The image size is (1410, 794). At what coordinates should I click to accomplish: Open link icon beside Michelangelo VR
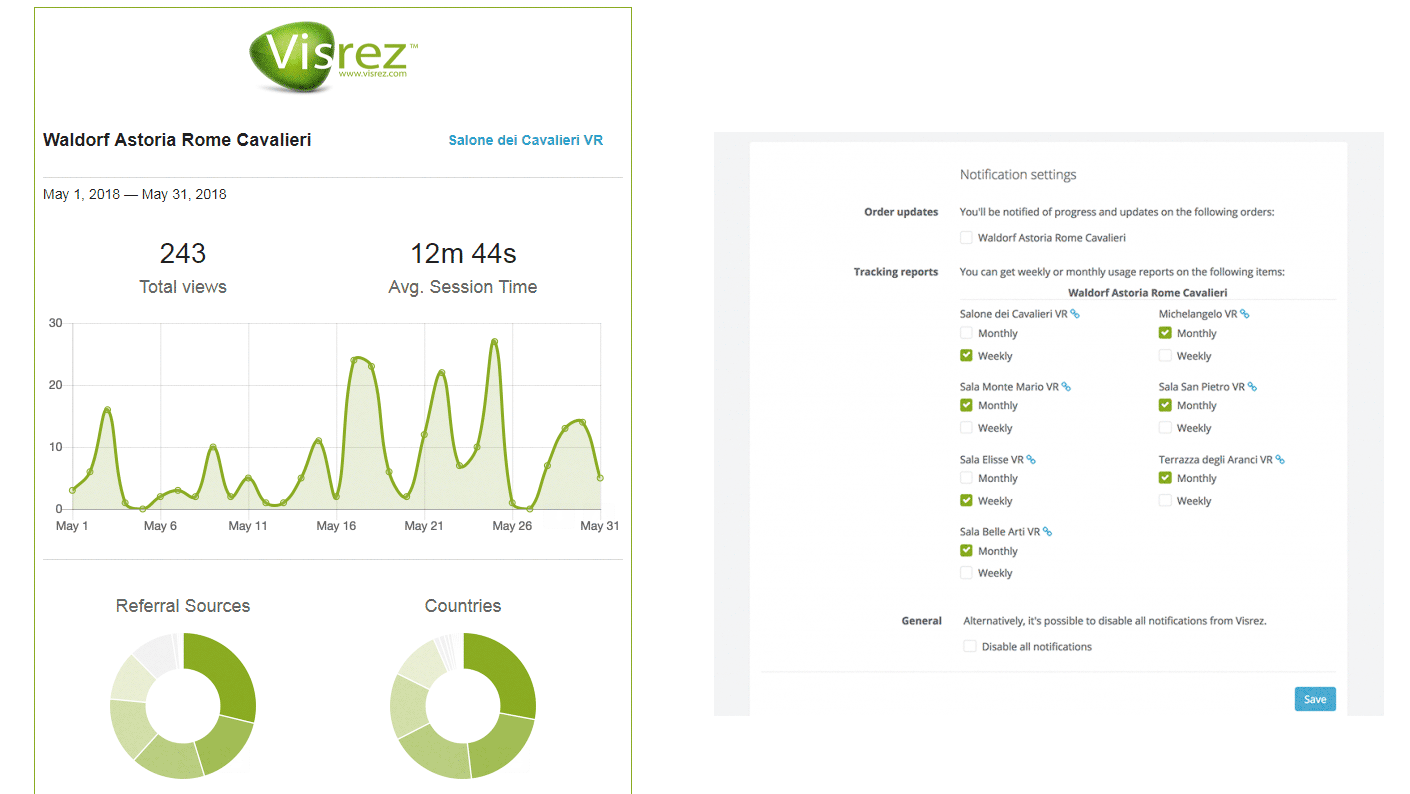(x=1245, y=314)
